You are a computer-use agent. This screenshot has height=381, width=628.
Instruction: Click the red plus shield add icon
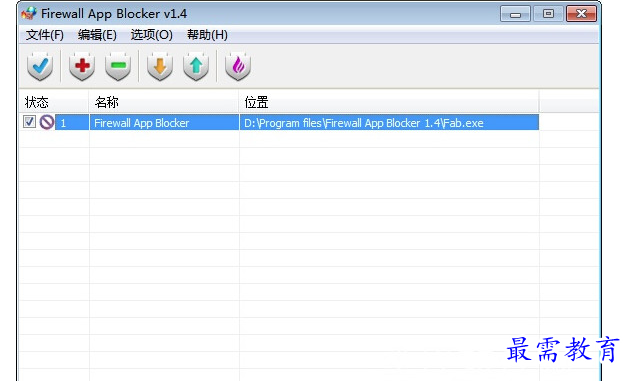click(x=82, y=67)
